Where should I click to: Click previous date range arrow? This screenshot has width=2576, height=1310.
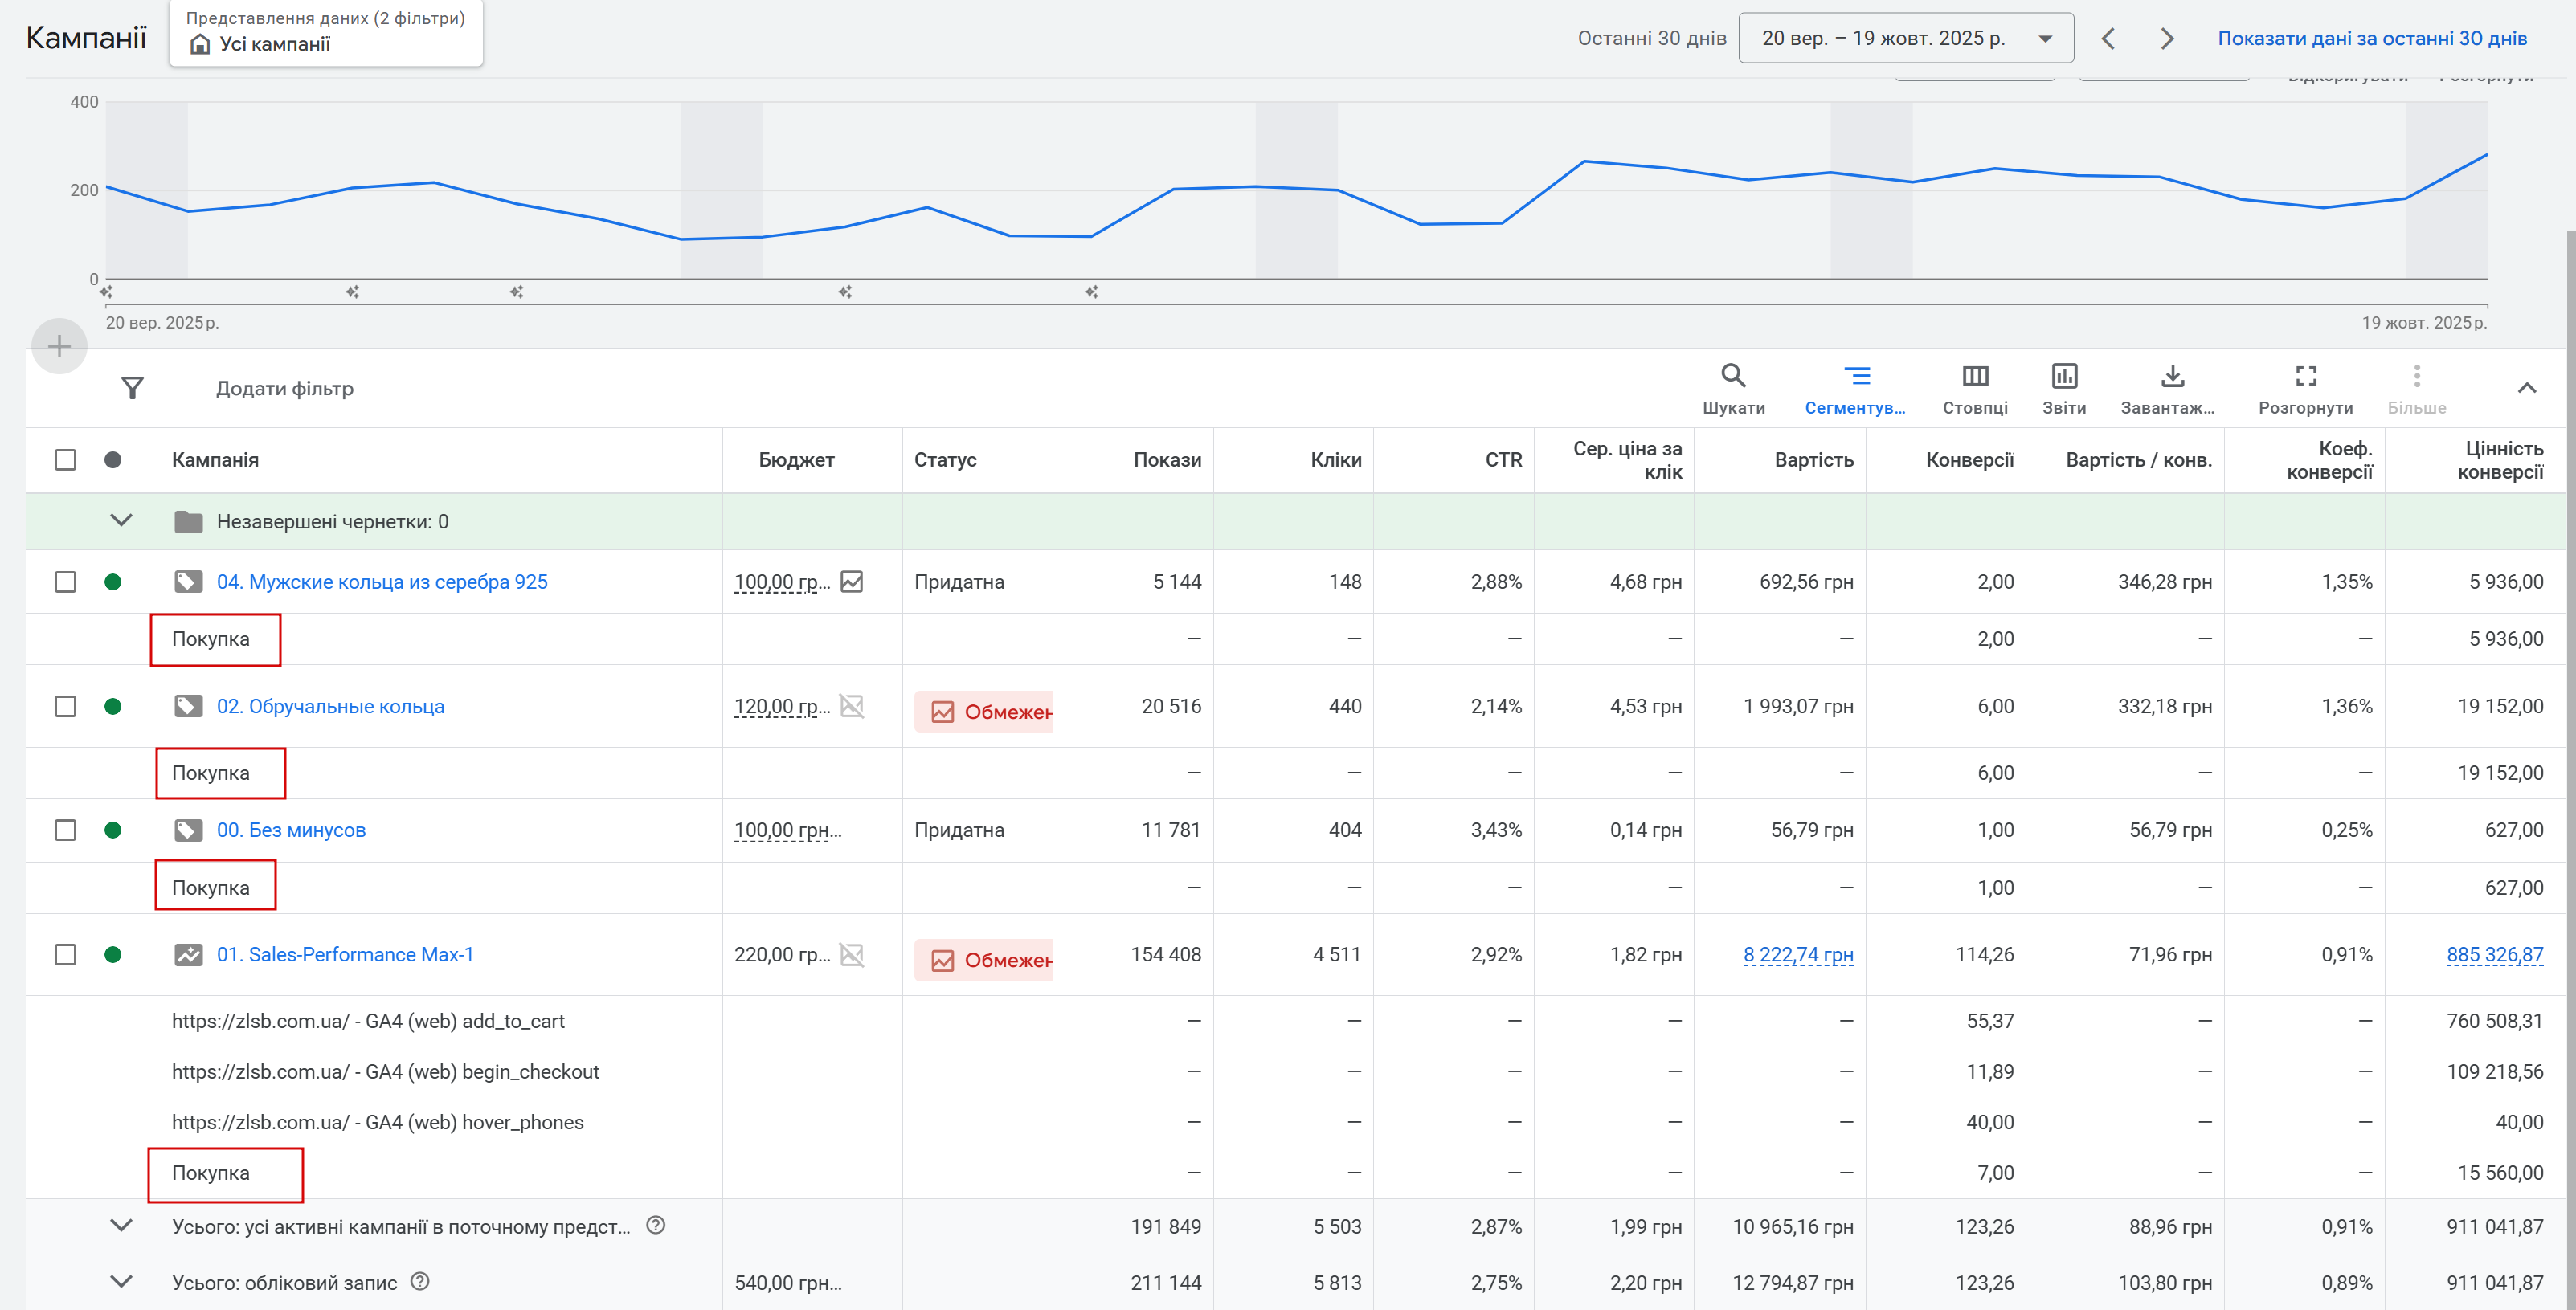point(2108,39)
